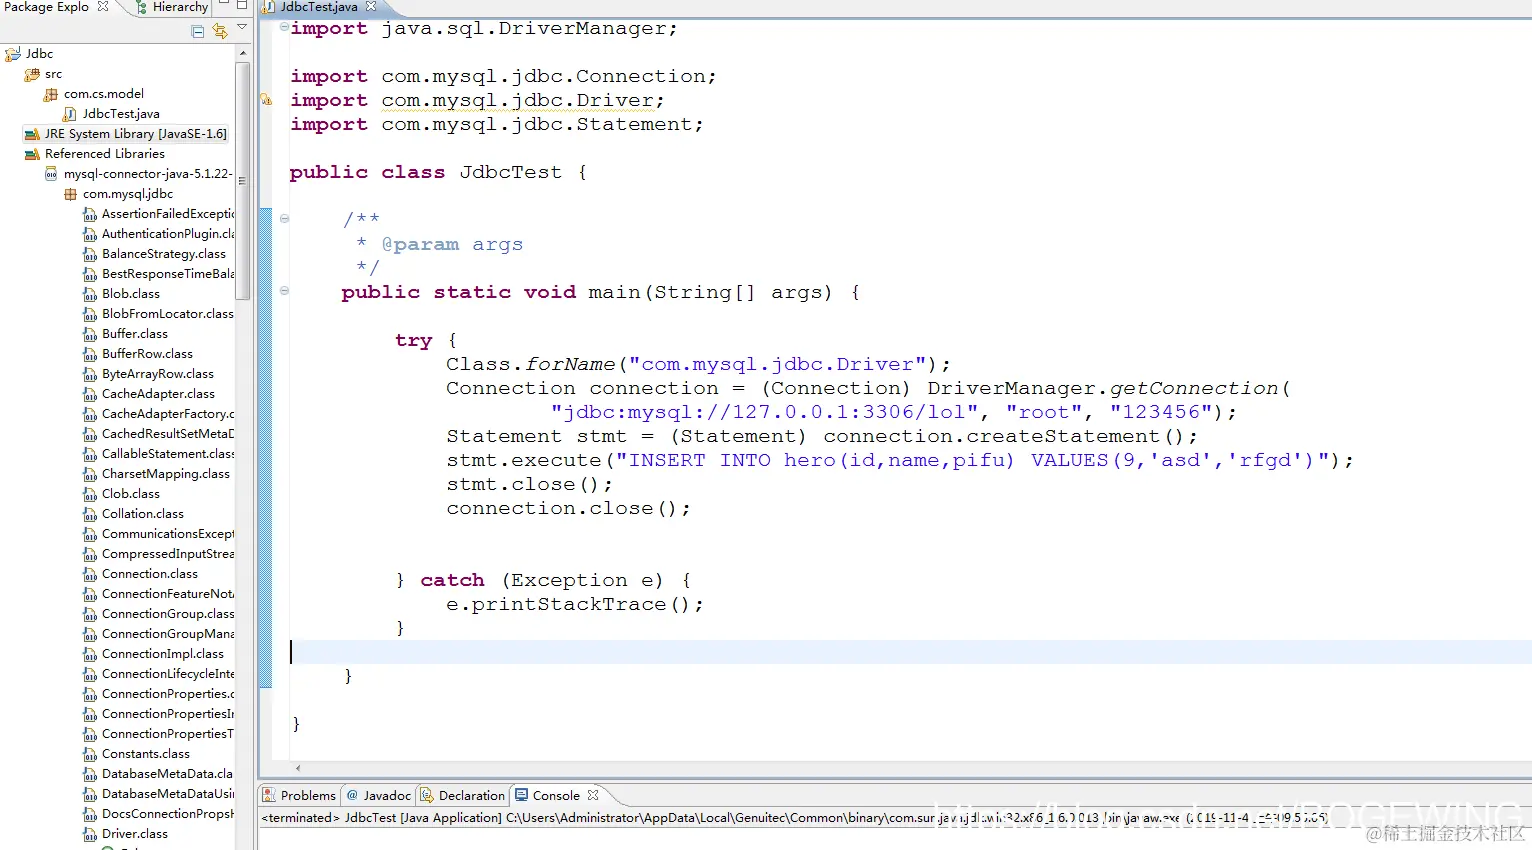Select ConnectionImpl.class in the tree
This screenshot has height=850, width=1532.
[163, 654]
